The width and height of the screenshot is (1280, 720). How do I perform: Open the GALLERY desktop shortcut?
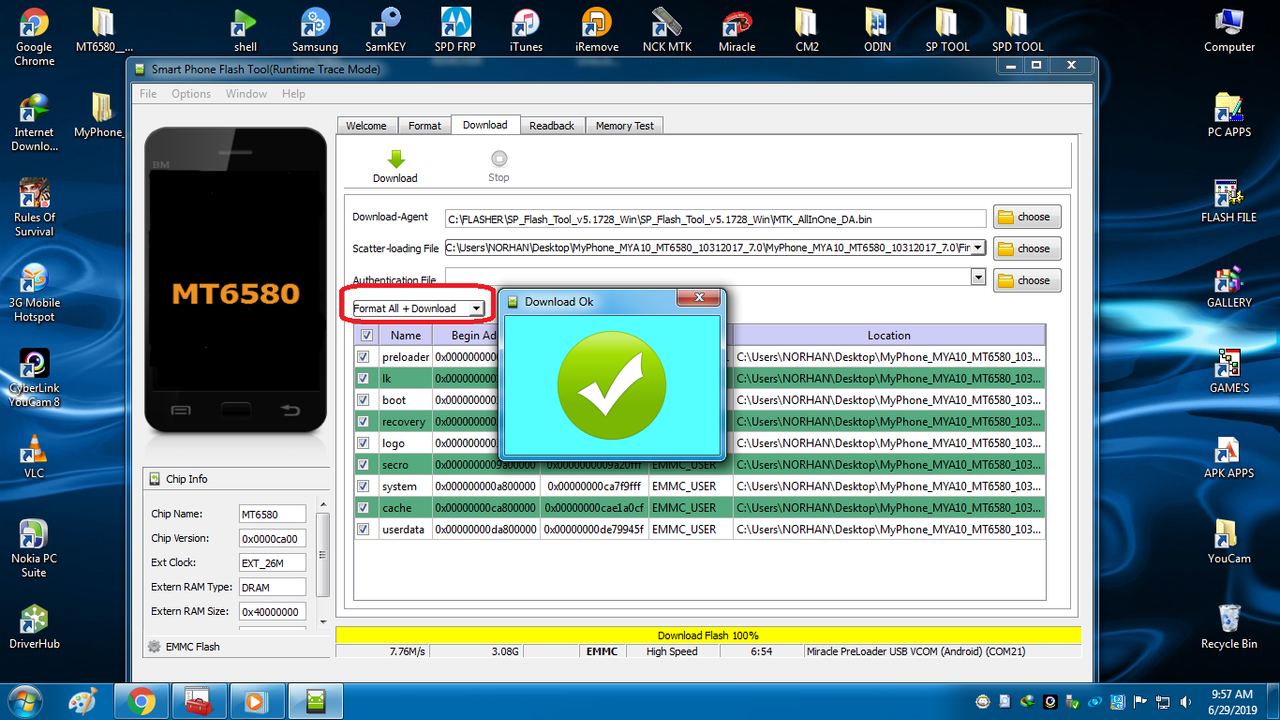[1229, 286]
